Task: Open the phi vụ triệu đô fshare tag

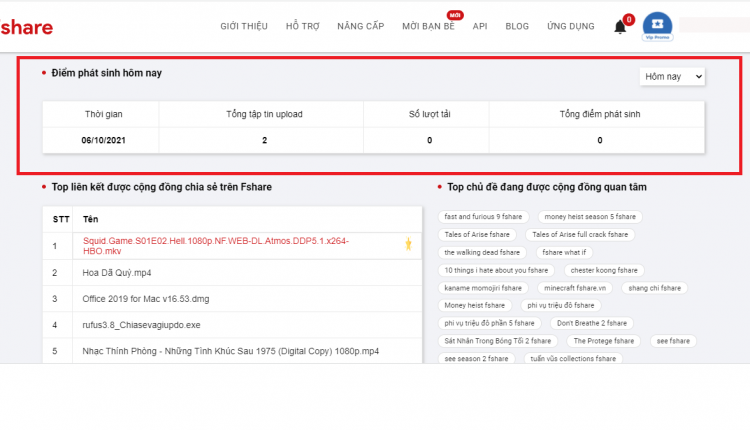Action: (x=561, y=305)
